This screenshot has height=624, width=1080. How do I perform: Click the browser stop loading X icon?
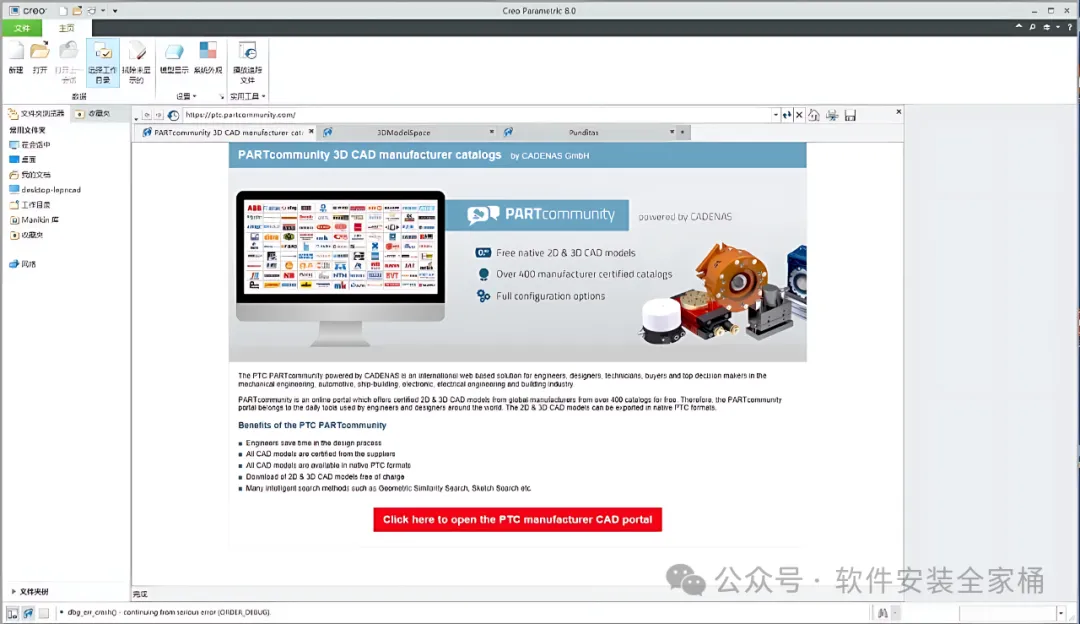tap(799, 115)
